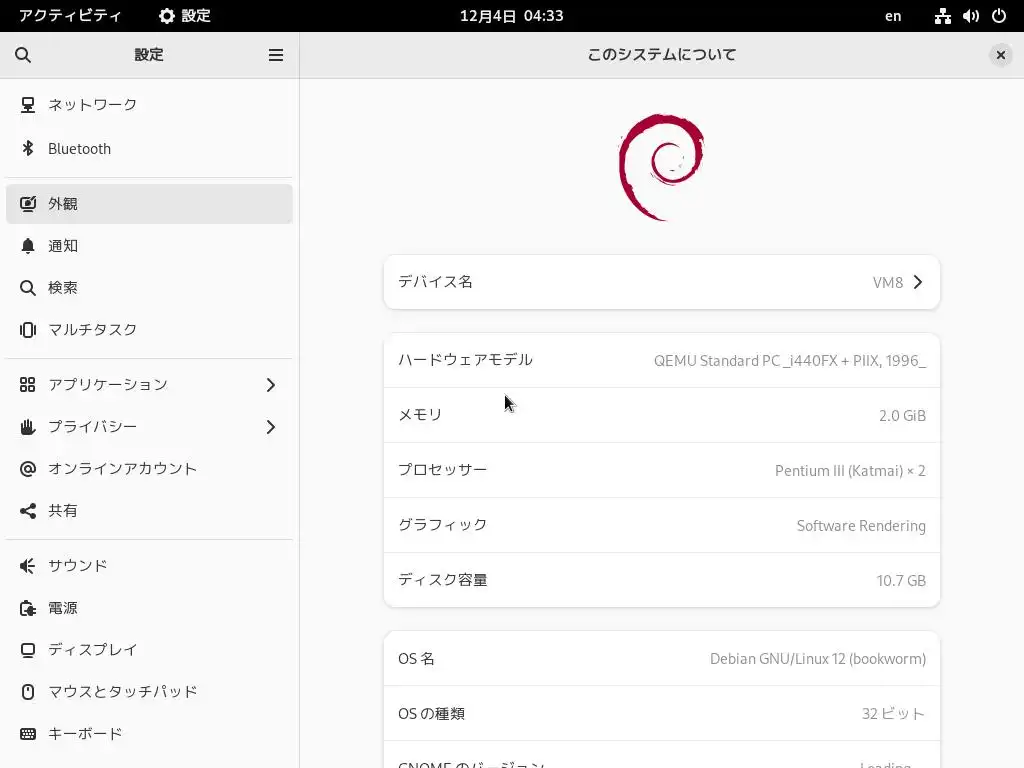Screen dimensions: 1024x768
Task: Click the 設定 title in sidebar header
Action: tap(149, 55)
